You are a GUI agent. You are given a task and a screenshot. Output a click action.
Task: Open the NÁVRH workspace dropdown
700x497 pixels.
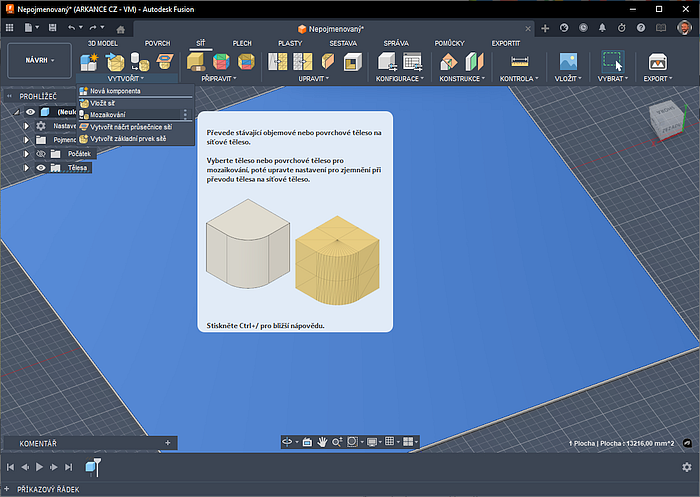[40, 60]
